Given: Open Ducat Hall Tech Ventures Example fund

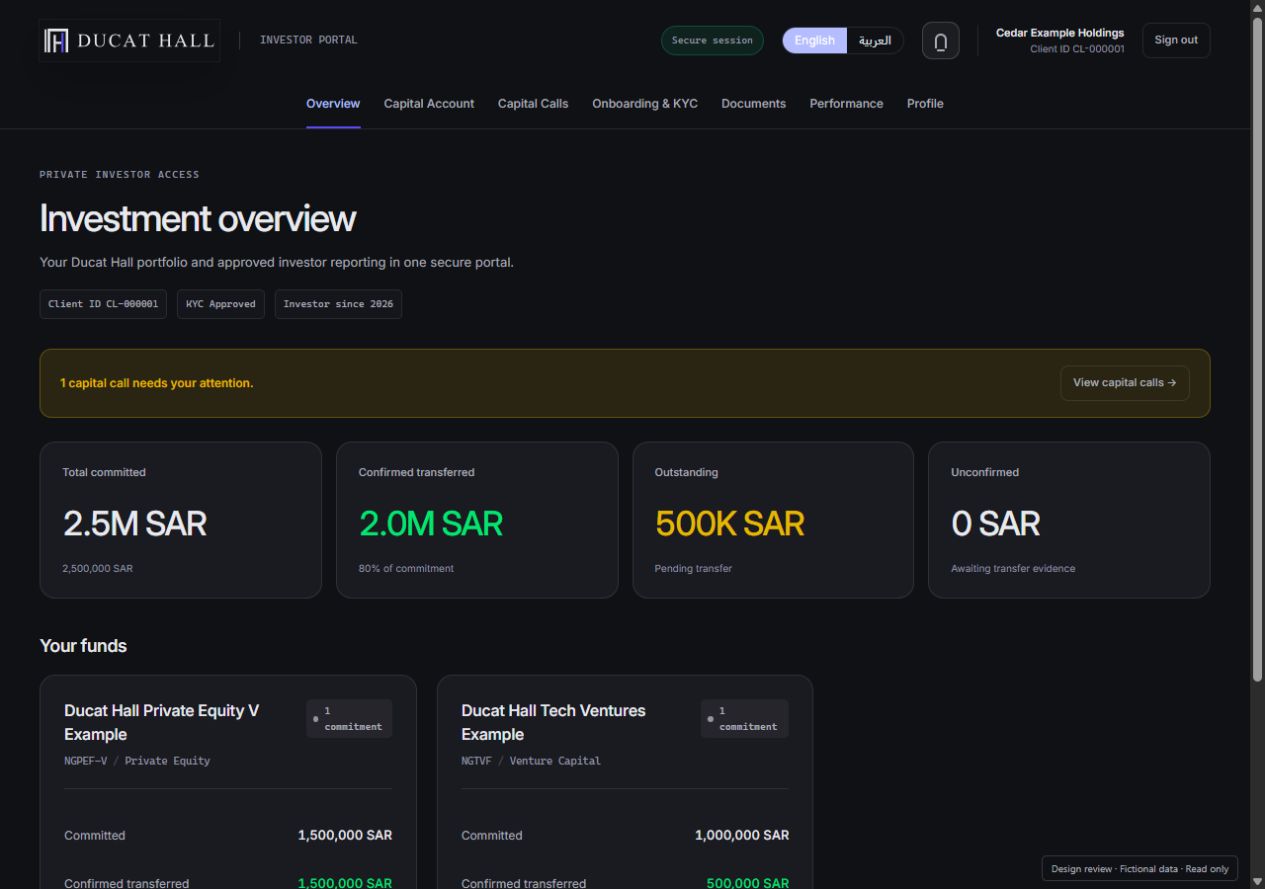Looking at the screenshot, I should pos(553,722).
